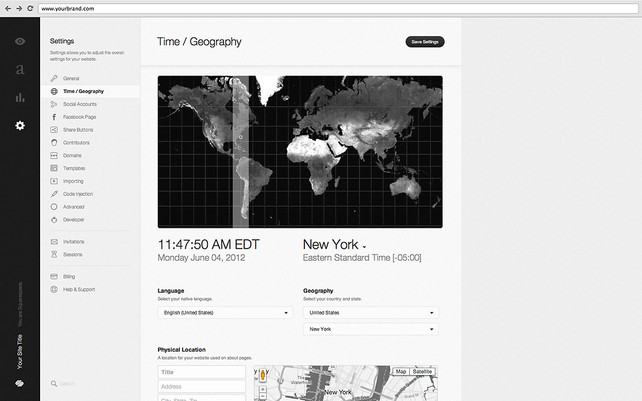Open the Billing link

pyautogui.click(x=69, y=276)
